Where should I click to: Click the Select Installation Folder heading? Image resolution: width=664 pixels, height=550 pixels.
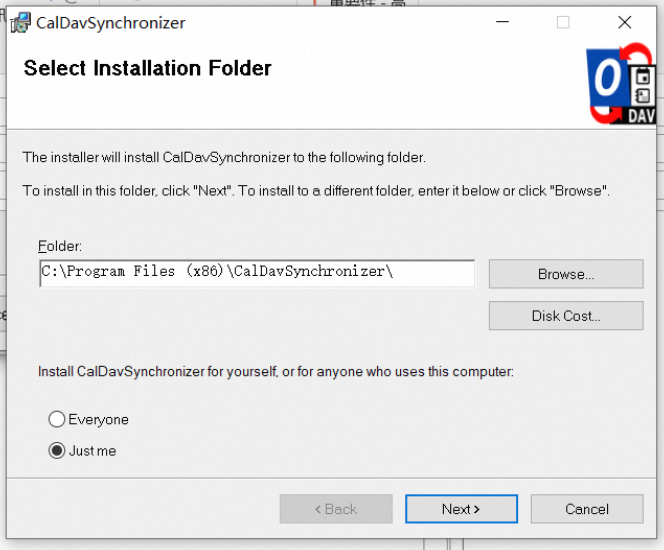148,68
